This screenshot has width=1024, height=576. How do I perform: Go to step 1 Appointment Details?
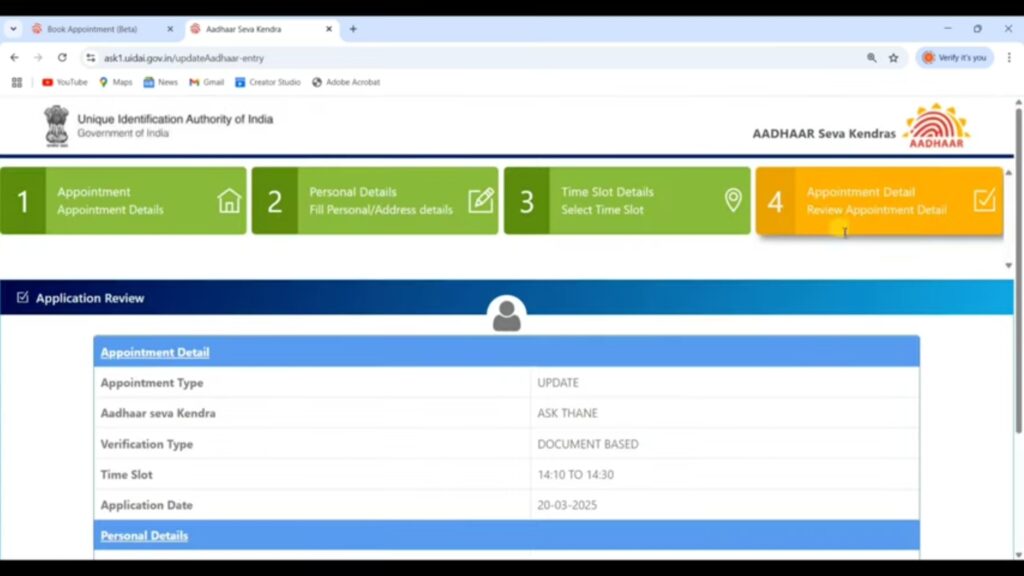(123, 200)
